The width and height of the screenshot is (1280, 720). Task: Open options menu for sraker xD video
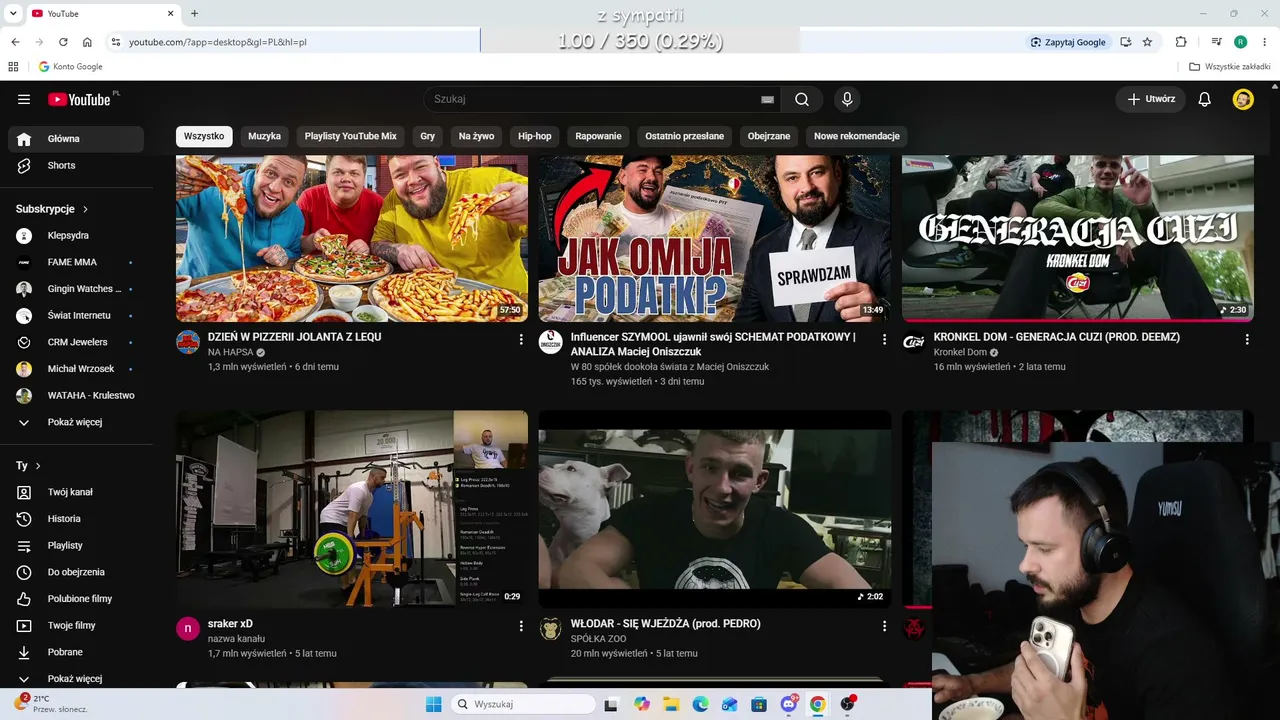(521, 626)
